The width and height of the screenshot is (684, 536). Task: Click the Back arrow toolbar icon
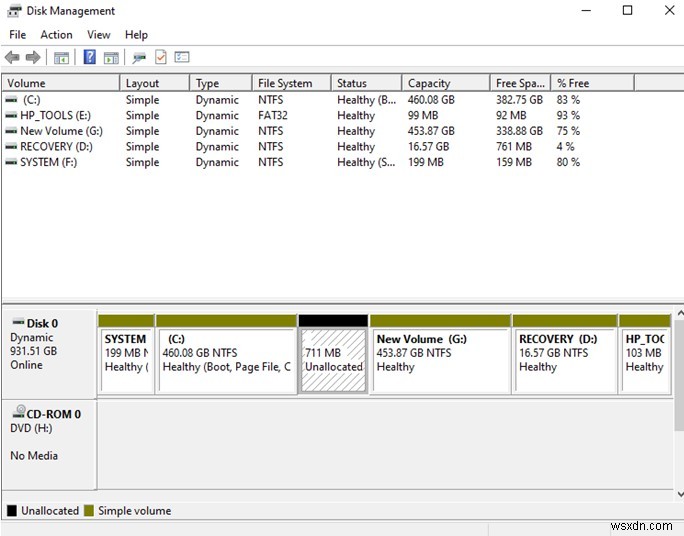[x=12, y=58]
